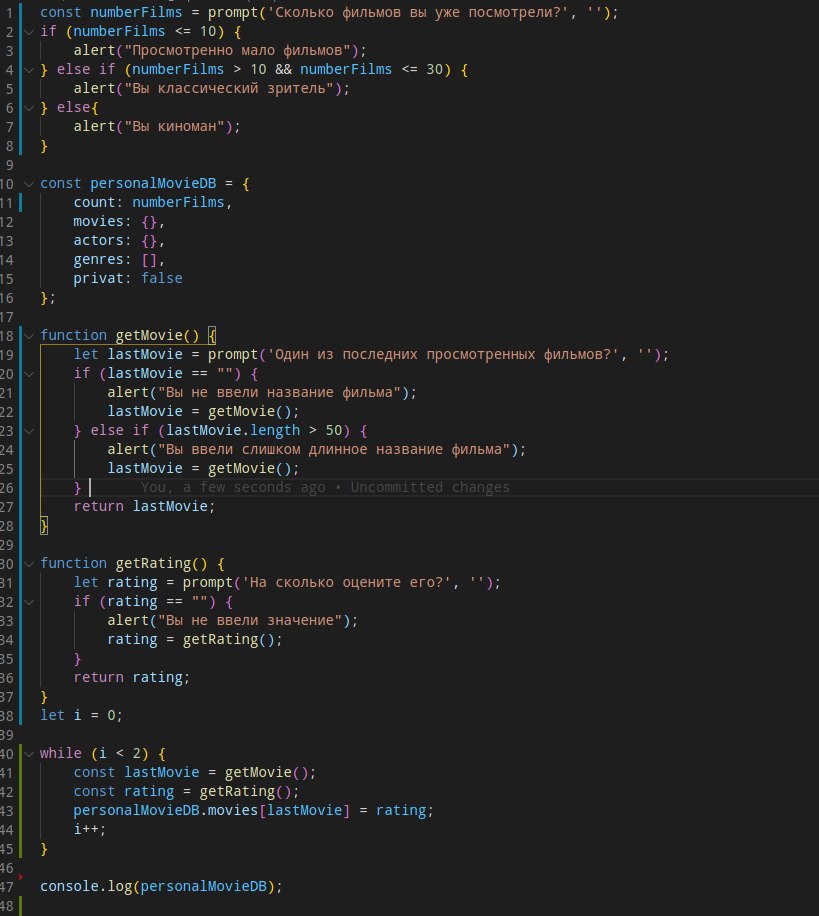Image resolution: width=819 pixels, height=916 pixels.
Task: Collapse the fold at '} else{' line
Action: point(29,108)
